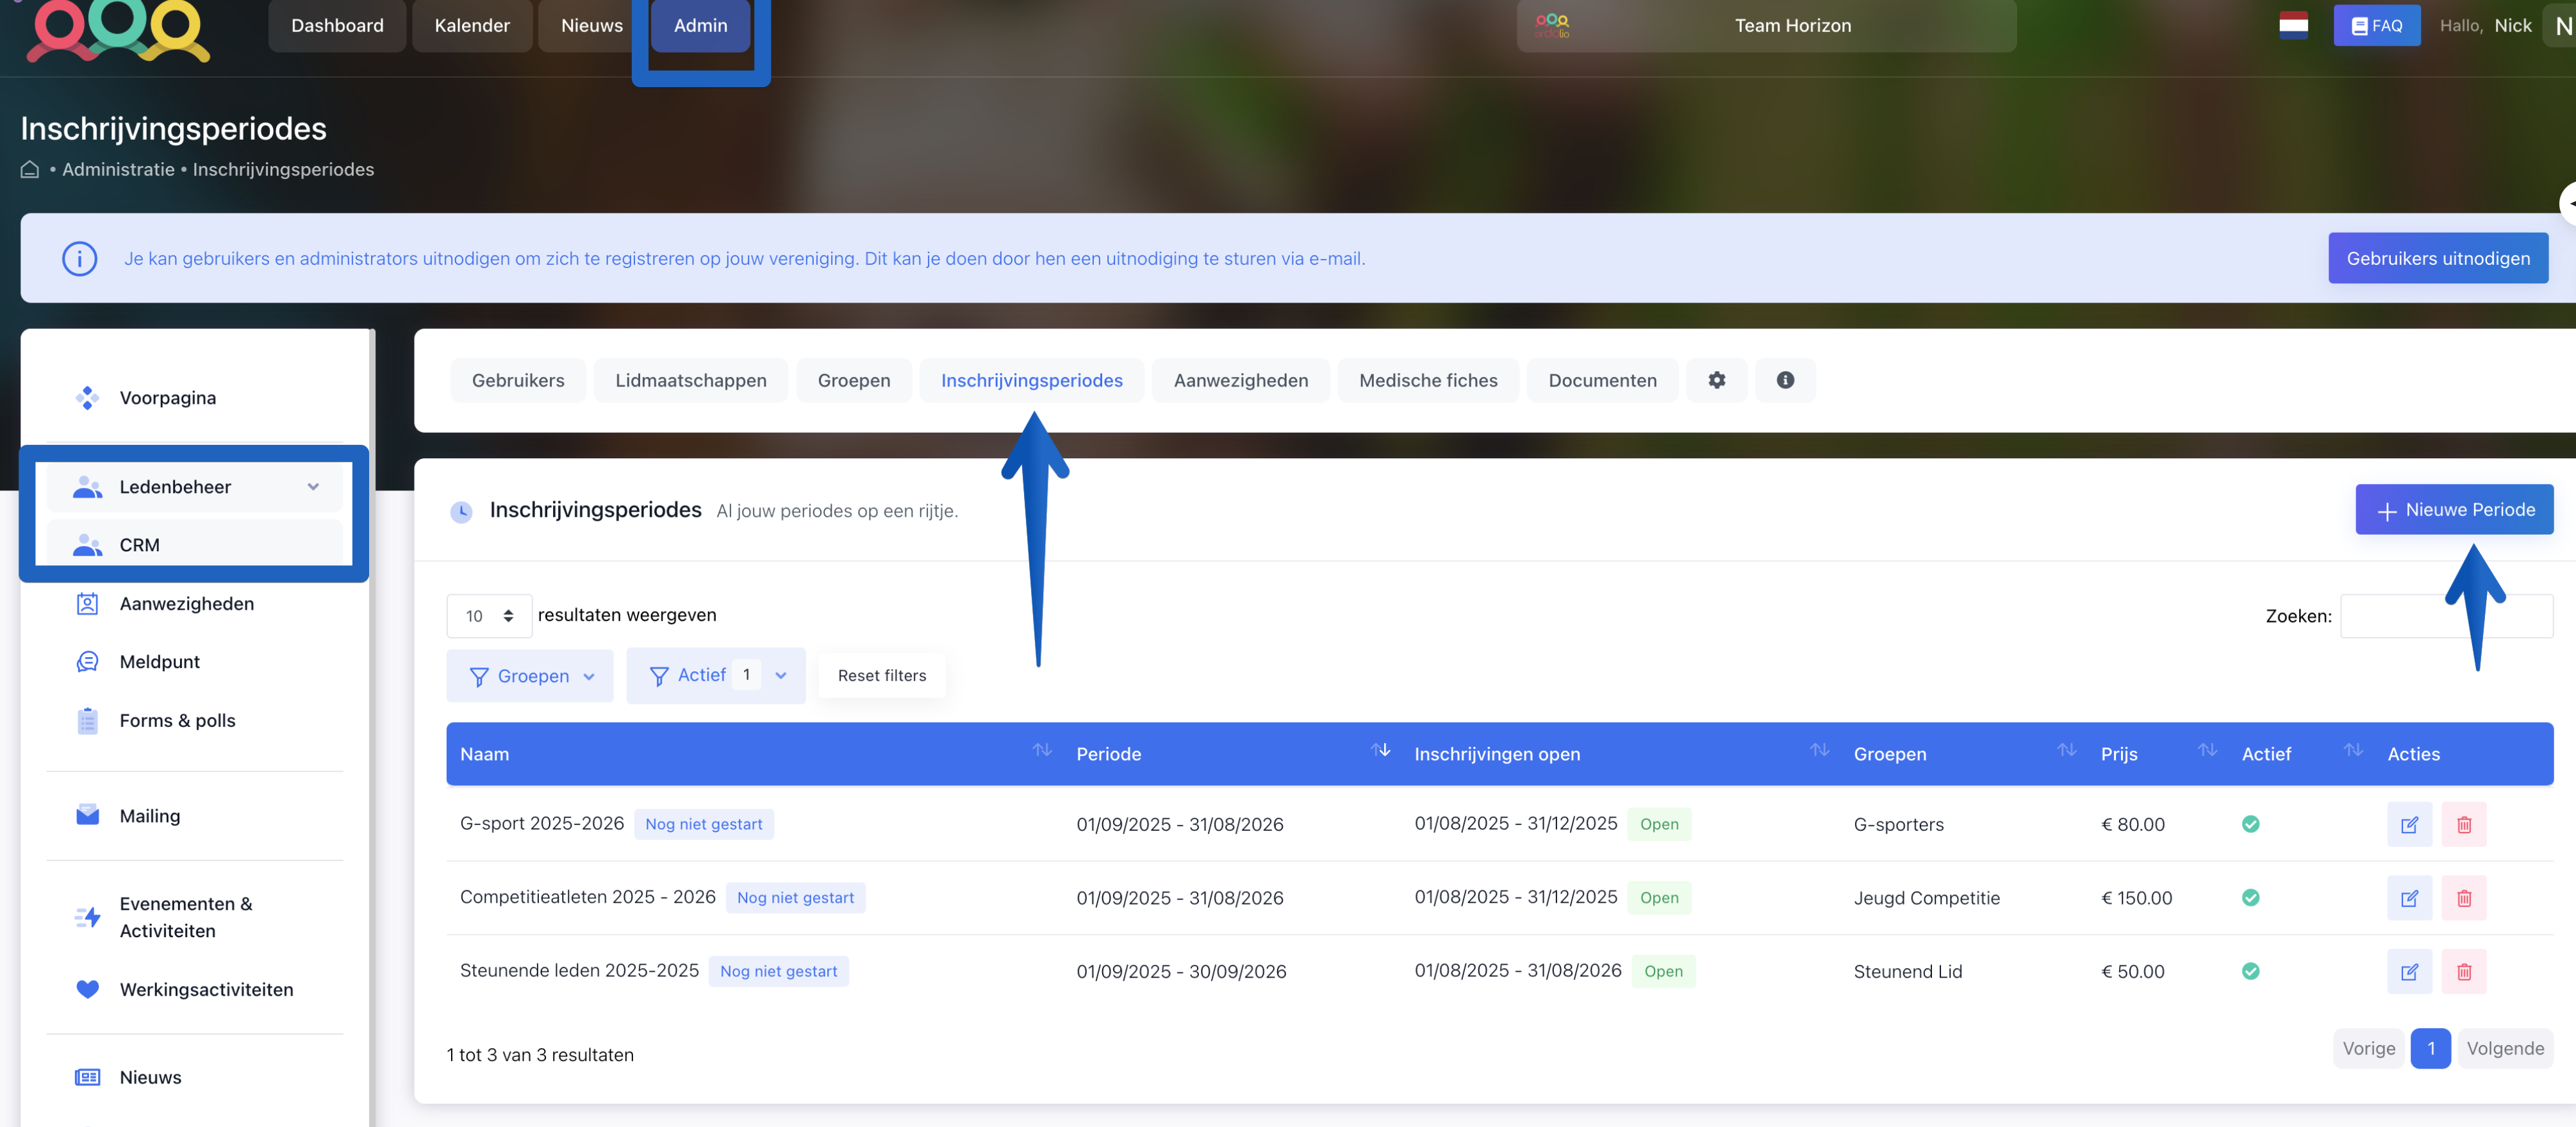Viewport: 2576px width, 1127px height.
Task: Click the € 50.00 price cell
Action: tap(2132, 972)
